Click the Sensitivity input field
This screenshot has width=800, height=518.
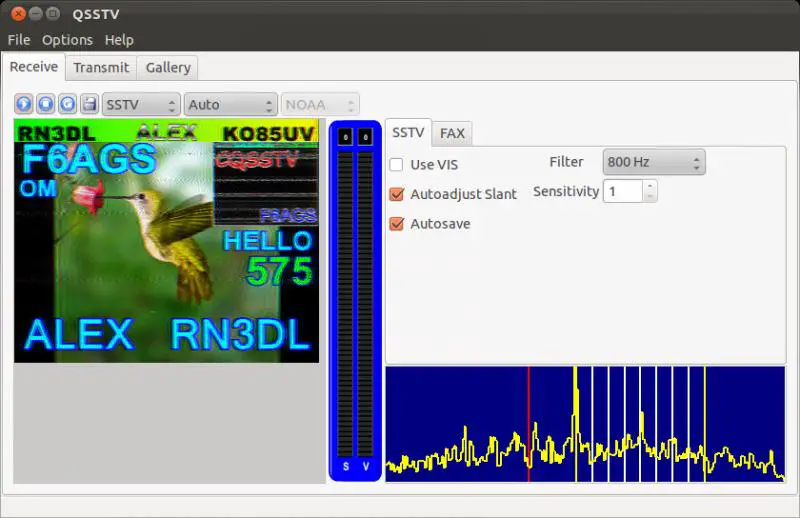coord(623,191)
